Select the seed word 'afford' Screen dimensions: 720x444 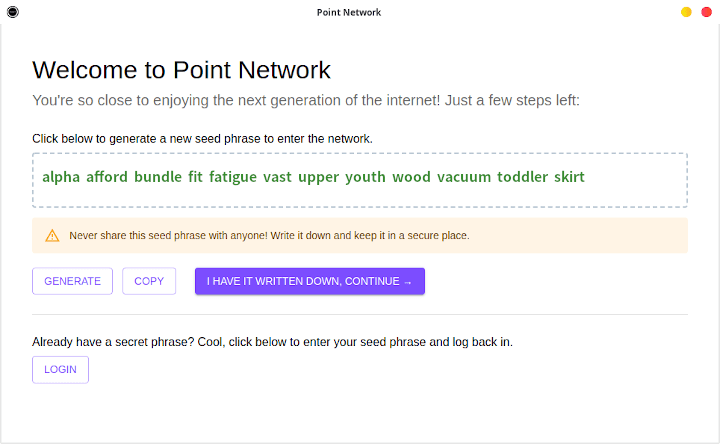click(107, 177)
